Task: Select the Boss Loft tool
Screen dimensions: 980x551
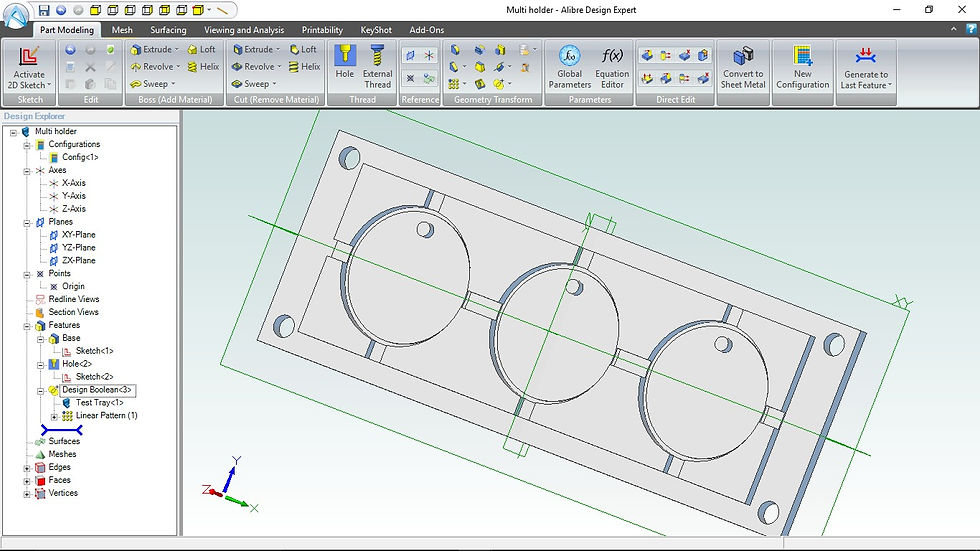Action: pyautogui.click(x=201, y=49)
